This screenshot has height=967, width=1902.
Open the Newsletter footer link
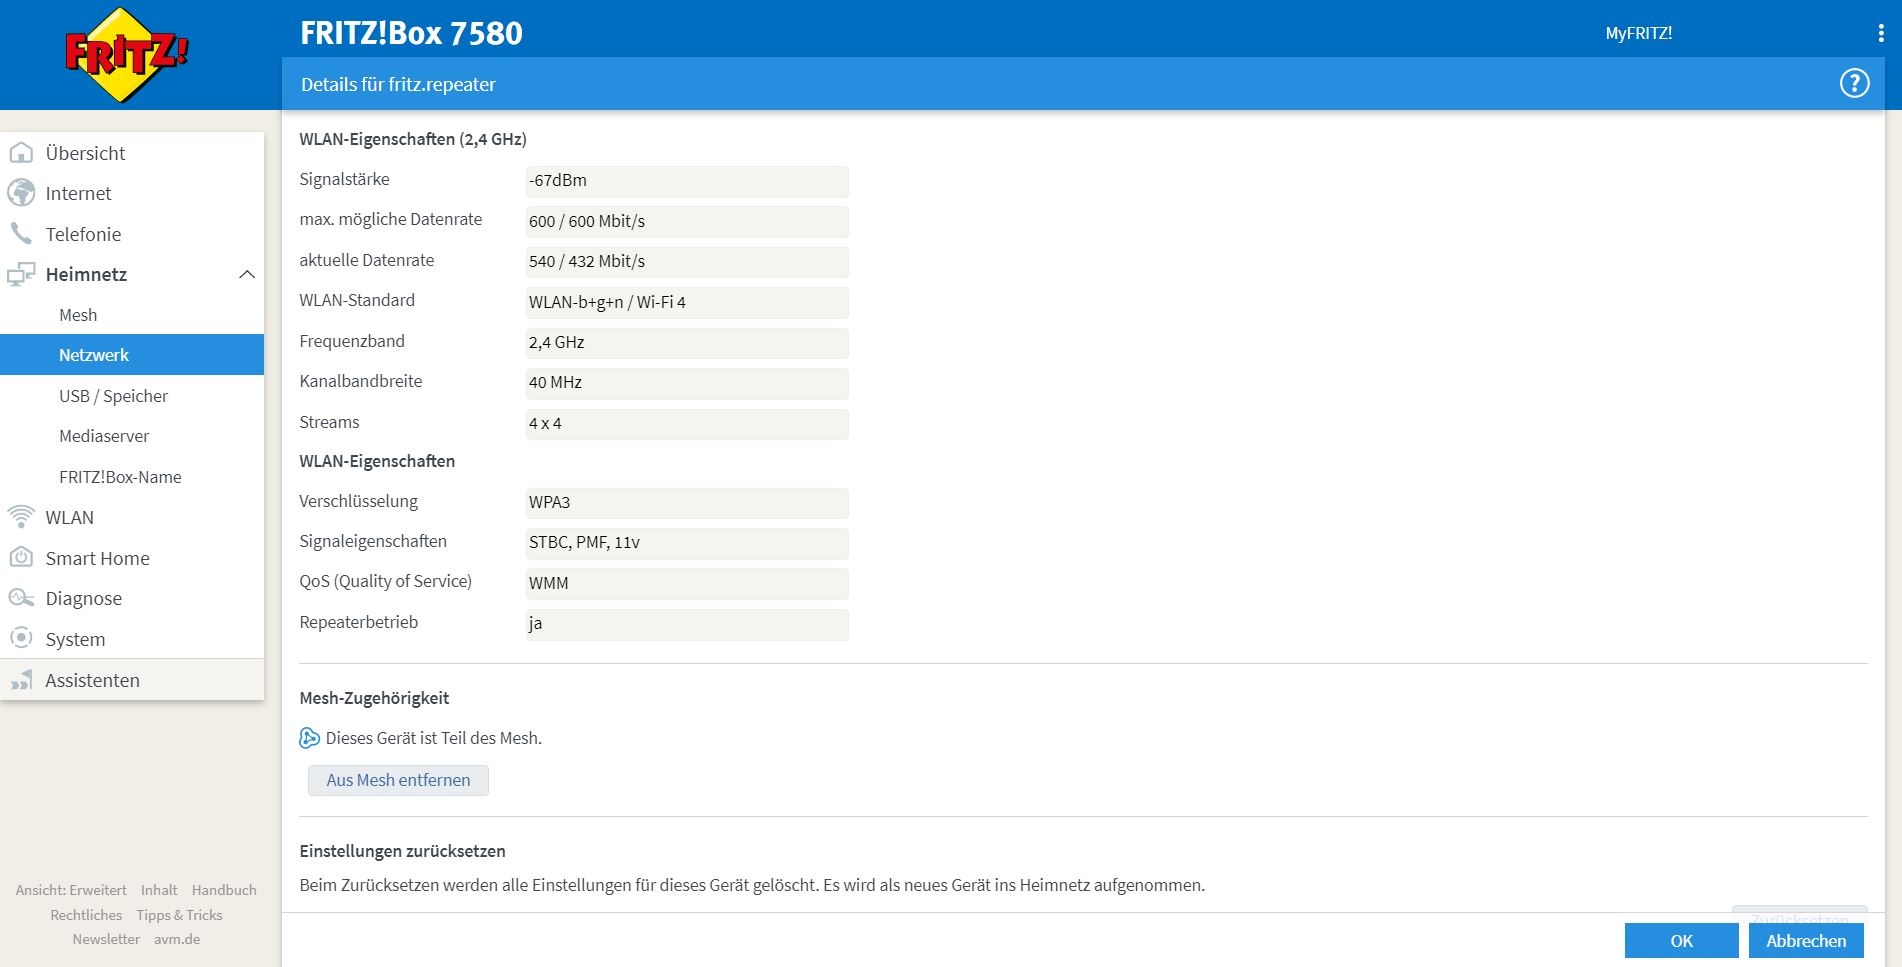(x=106, y=939)
